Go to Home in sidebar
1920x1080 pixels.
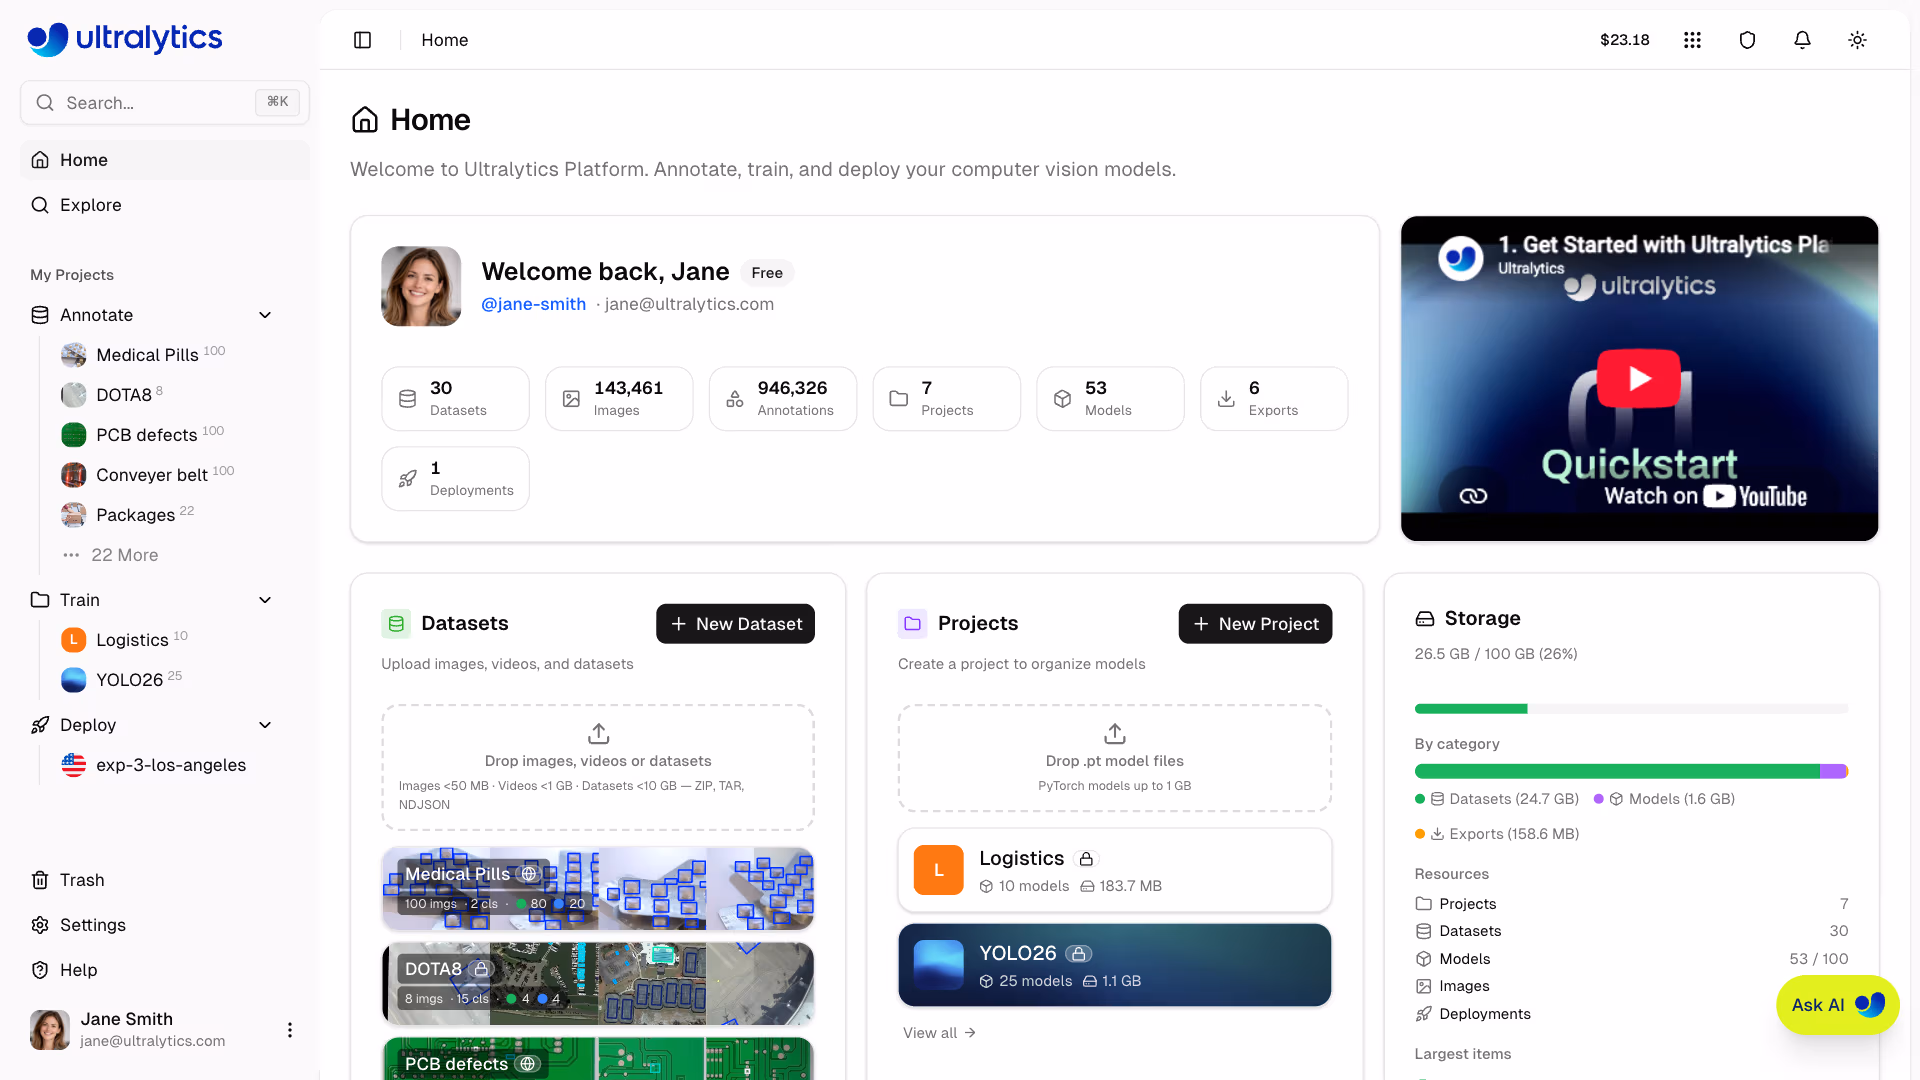165,160
